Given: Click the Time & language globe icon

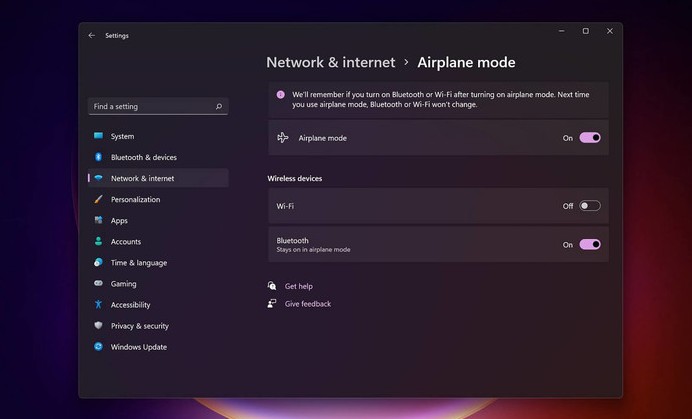Looking at the screenshot, I should pyautogui.click(x=98, y=262).
